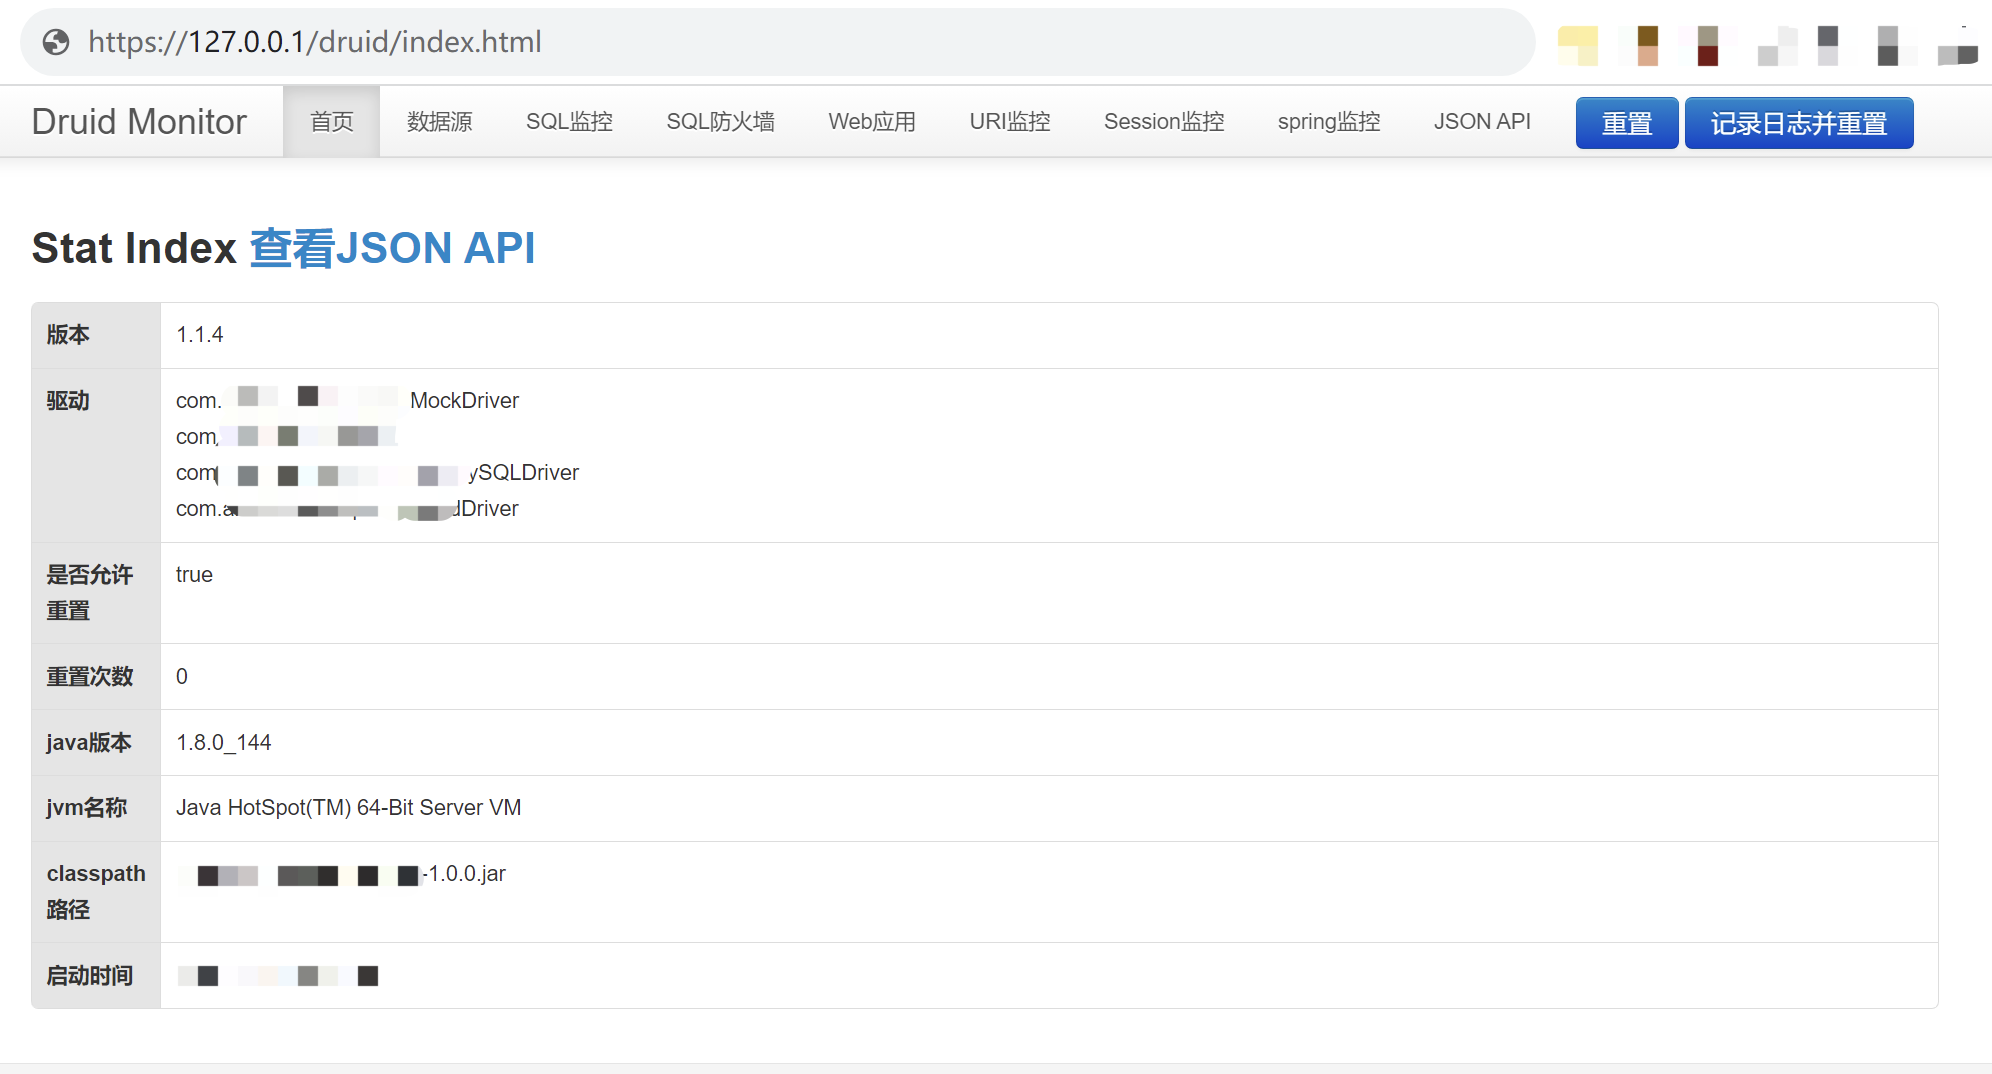The width and height of the screenshot is (1992, 1074).
Task: Click the brown and peach extension icon
Action: tap(1647, 45)
